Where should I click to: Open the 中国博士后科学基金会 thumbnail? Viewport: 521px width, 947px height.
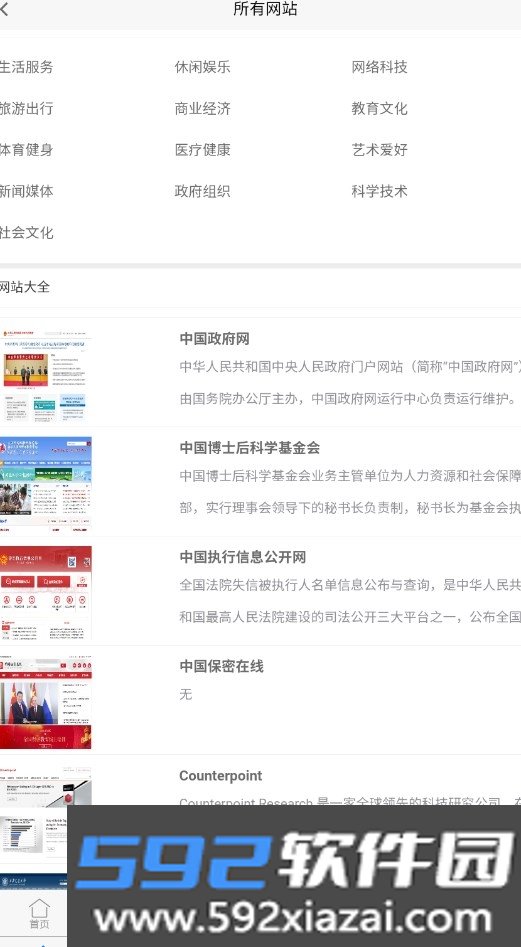46,484
